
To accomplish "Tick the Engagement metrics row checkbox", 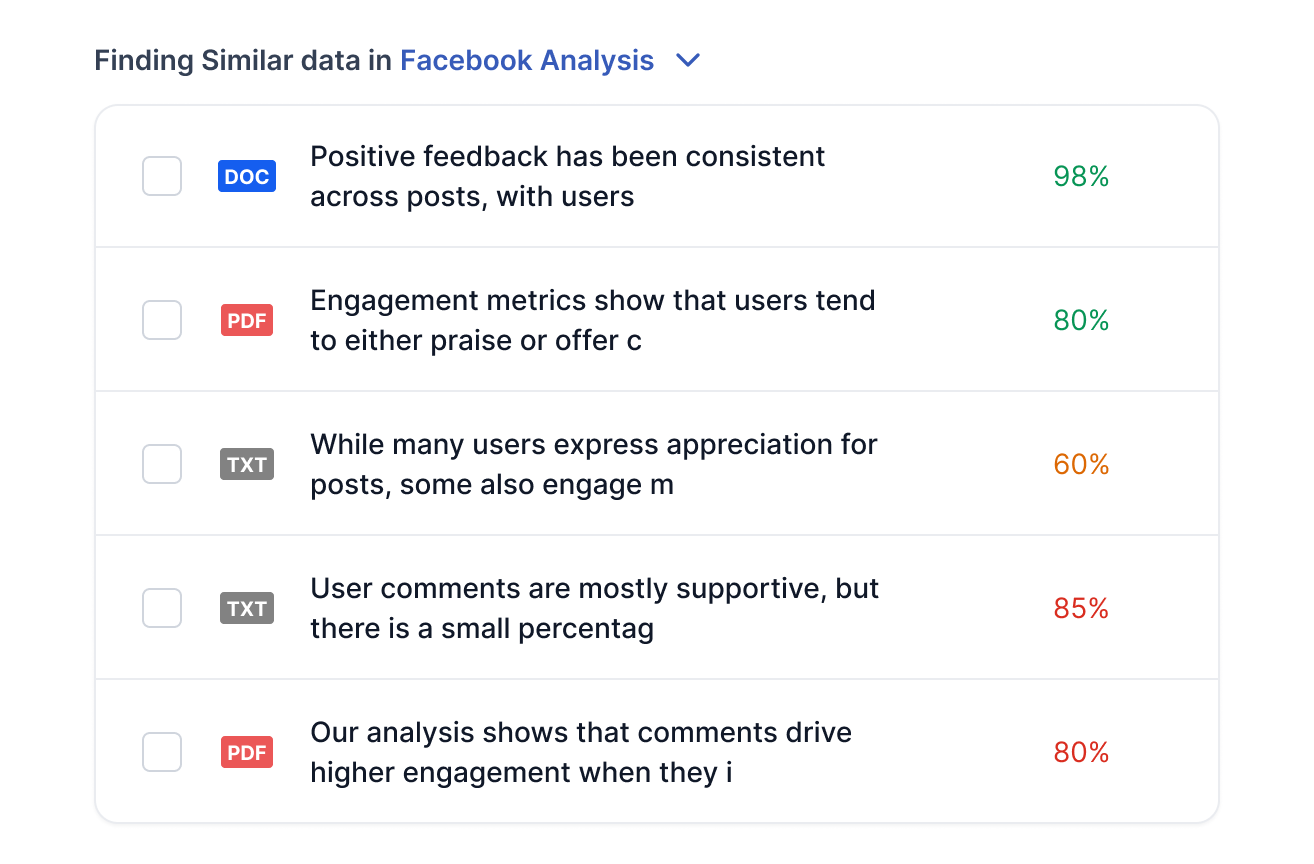I will pos(162,321).
